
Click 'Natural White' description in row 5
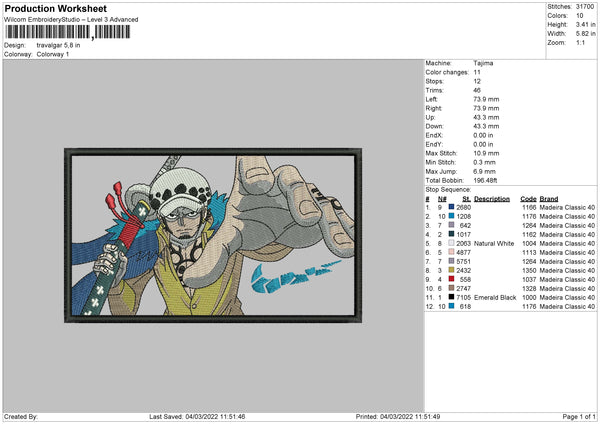[x=494, y=243]
